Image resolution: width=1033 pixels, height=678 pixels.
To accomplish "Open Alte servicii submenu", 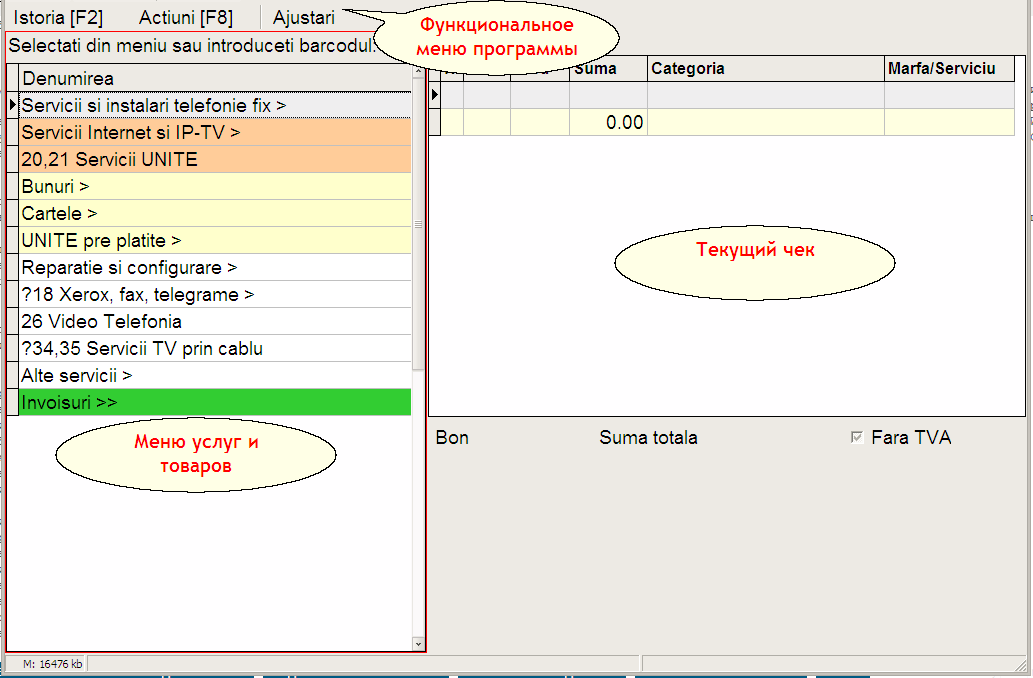I will [215, 376].
